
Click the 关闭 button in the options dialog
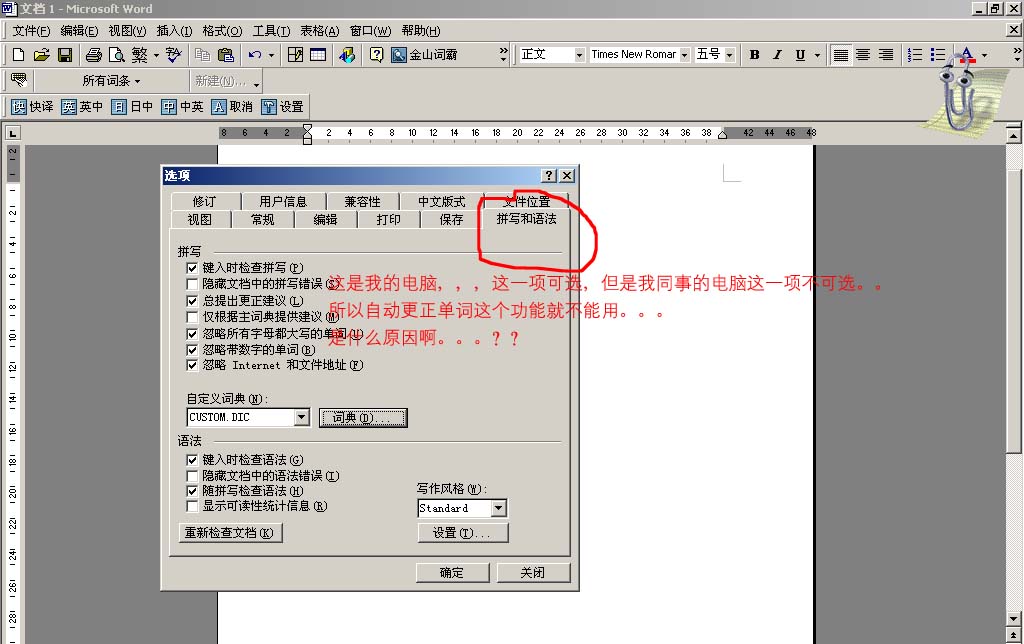pos(534,573)
